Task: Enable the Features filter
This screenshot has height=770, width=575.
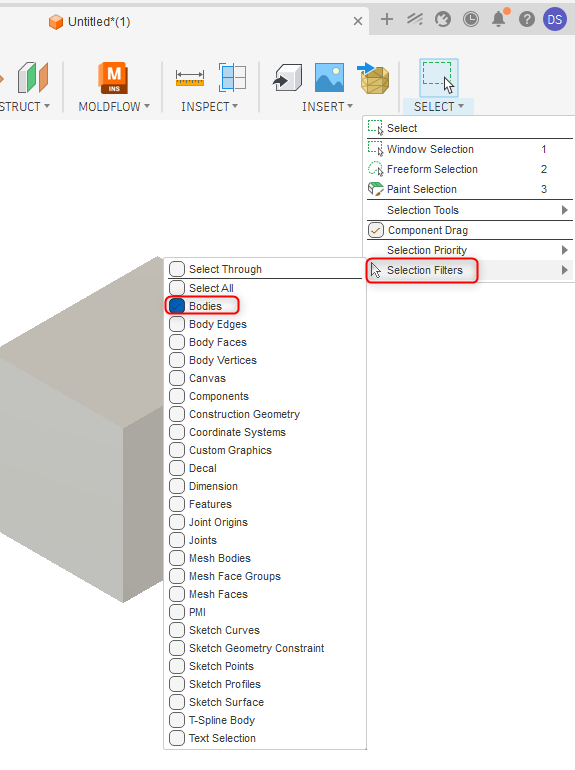Action: [177, 504]
